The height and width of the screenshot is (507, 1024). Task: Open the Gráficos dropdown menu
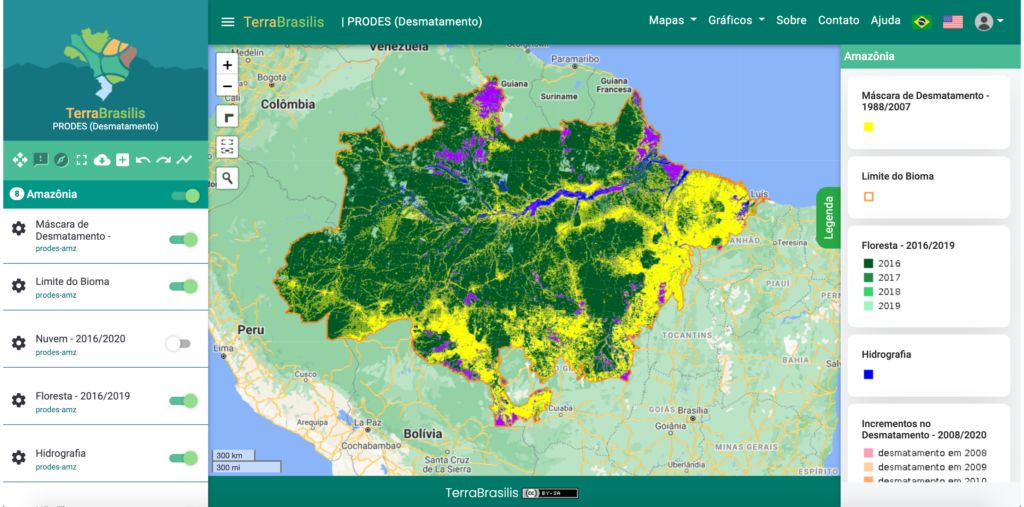(737, 20)
